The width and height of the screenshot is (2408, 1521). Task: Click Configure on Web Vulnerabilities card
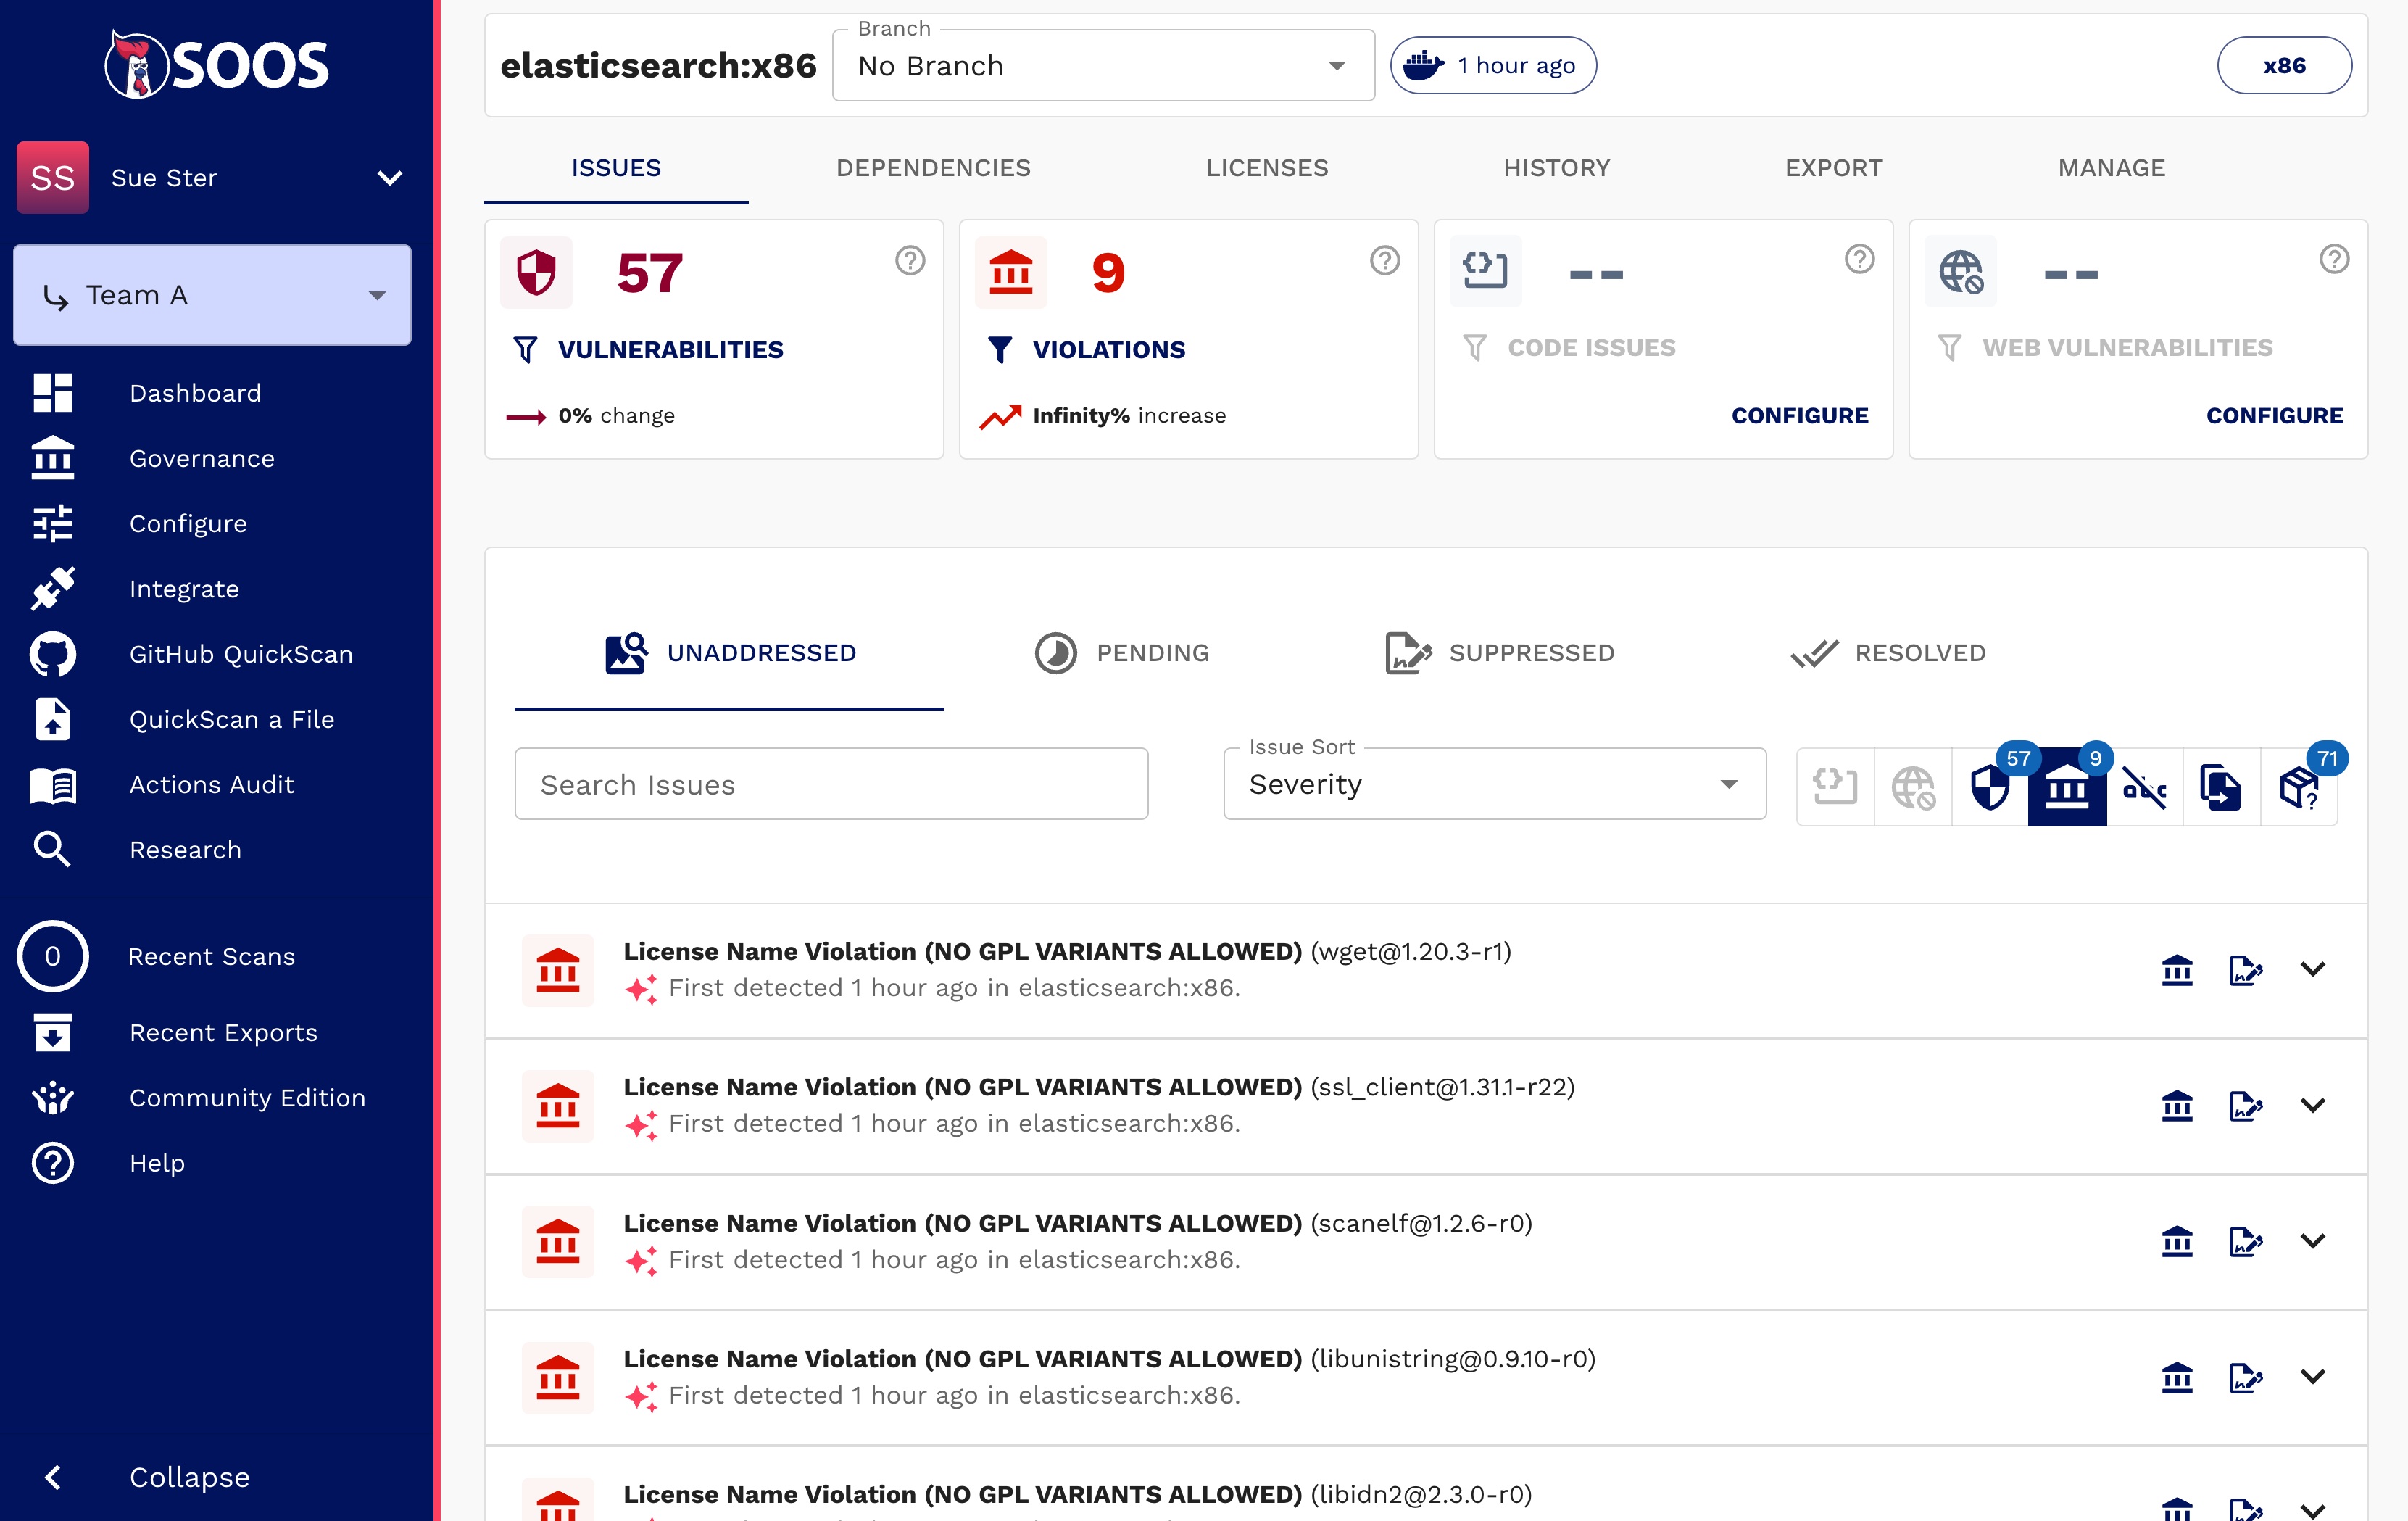click(x=2274, y=415)
